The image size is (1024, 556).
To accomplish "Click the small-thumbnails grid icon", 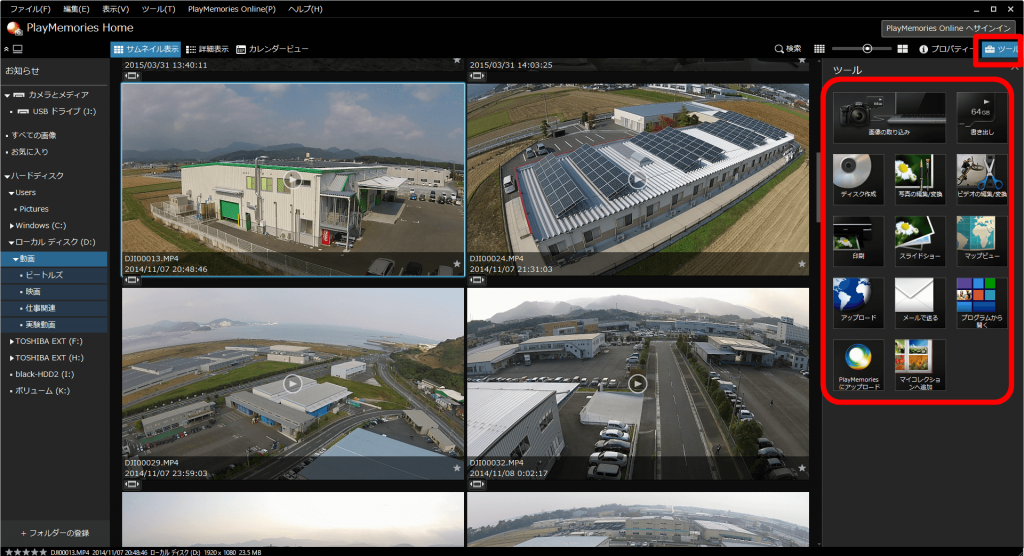I will pos(819,49).
